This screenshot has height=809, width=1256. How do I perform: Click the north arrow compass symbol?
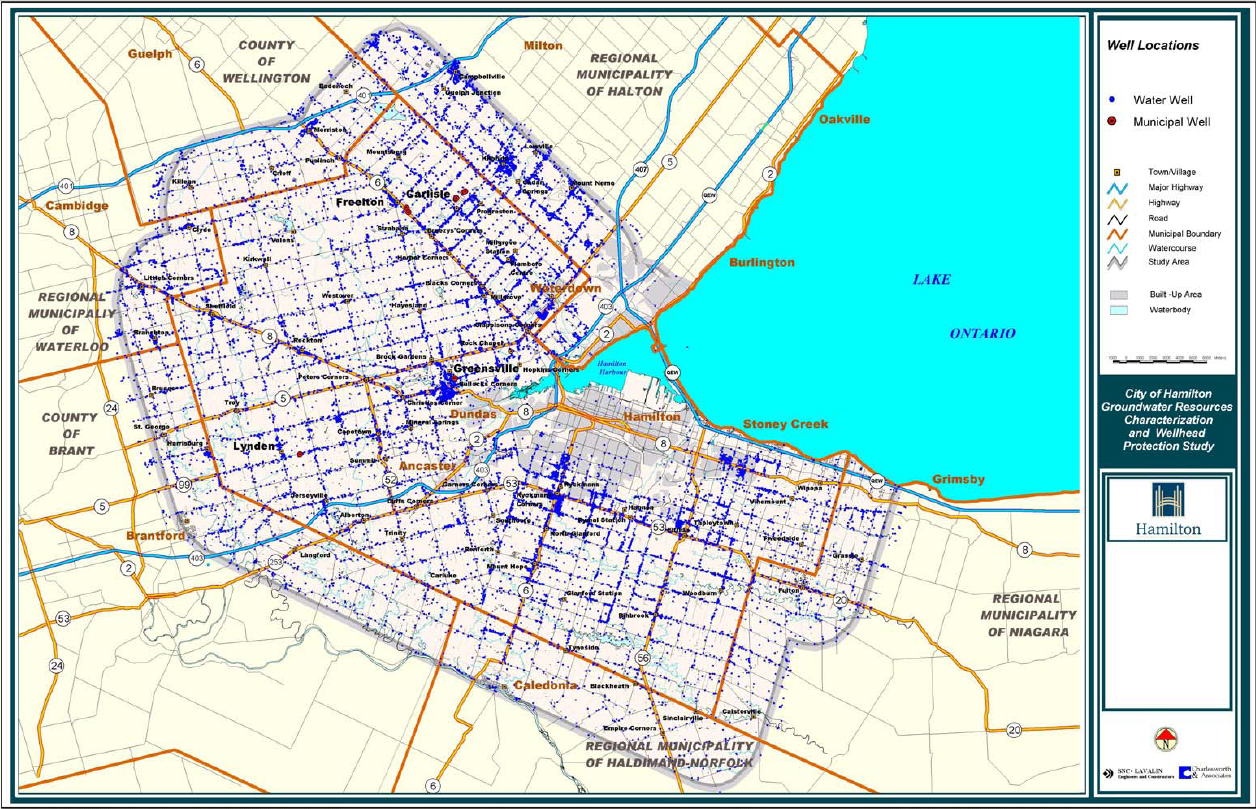coord(1165,739)
